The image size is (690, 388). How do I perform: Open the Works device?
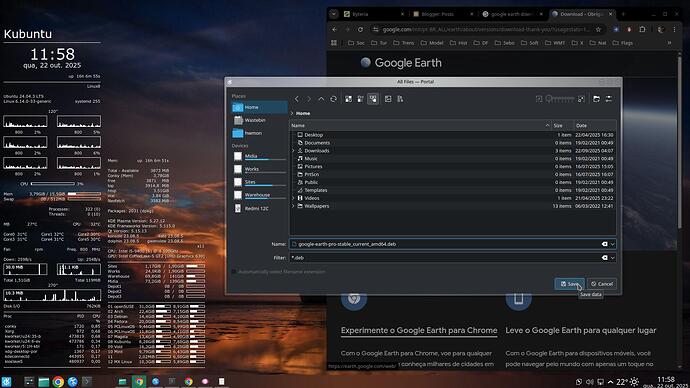259,169
